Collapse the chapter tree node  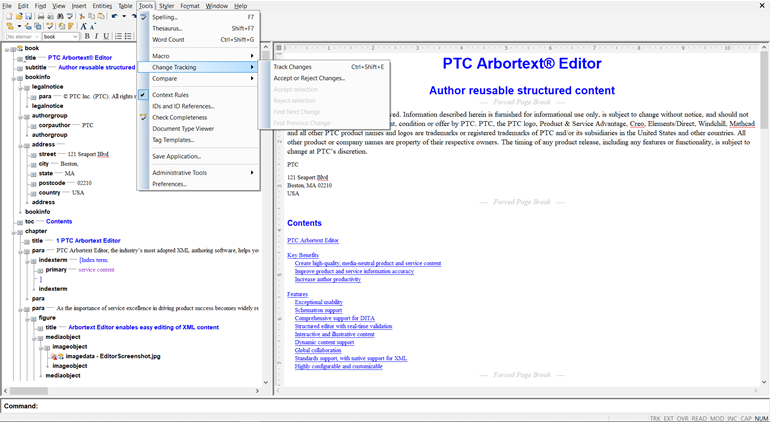click(13, 231)
